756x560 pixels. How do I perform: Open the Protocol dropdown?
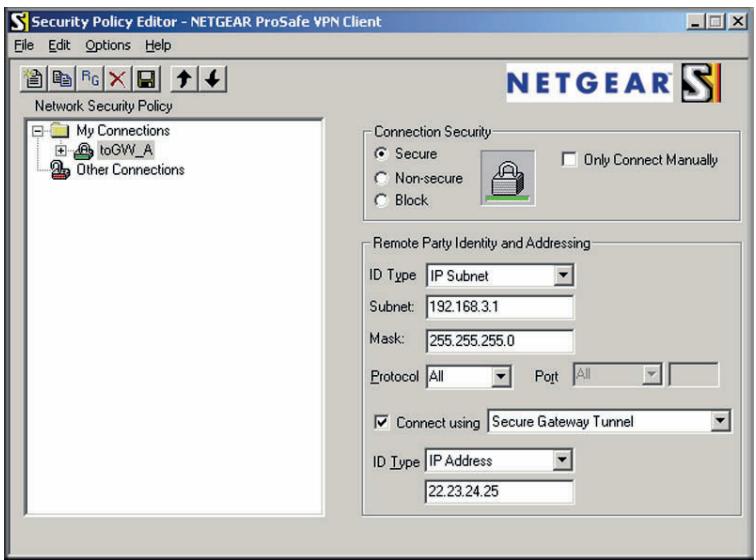[500, 376]
